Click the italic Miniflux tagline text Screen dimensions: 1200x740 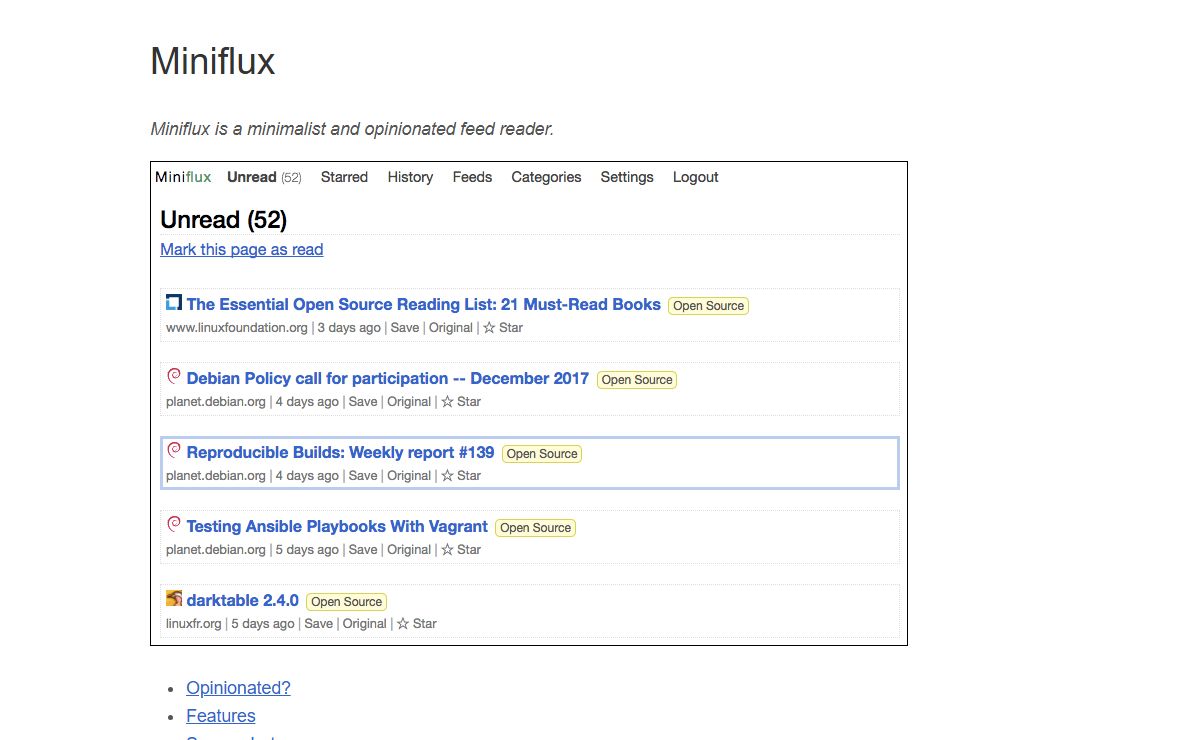[x=352, y=129]
